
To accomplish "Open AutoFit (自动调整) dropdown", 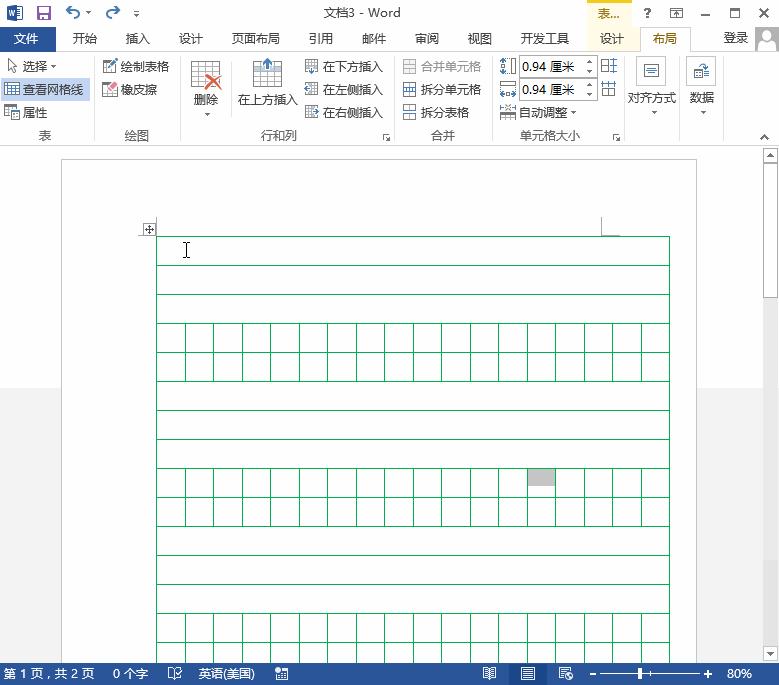I will (x=539, y=112).
